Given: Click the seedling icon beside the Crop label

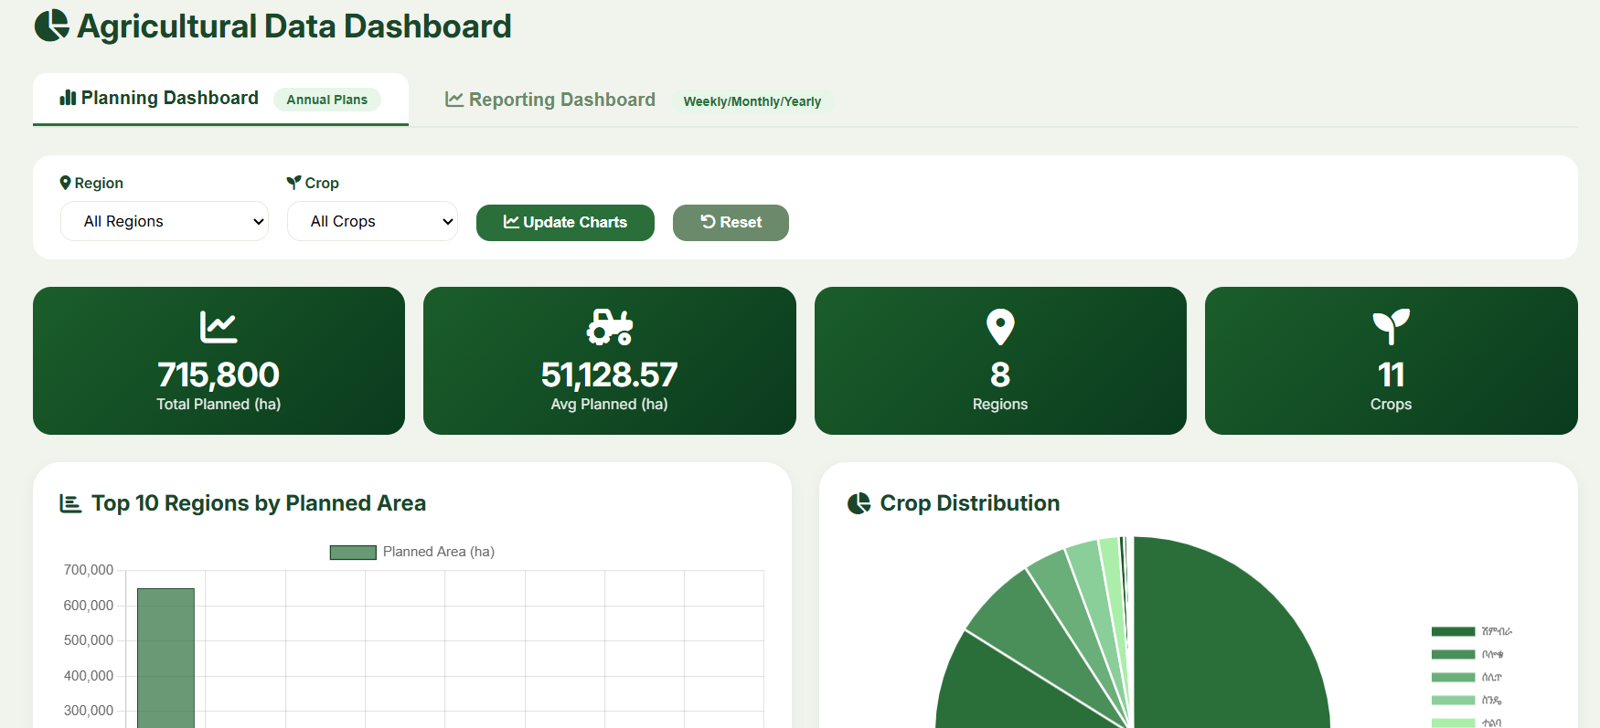Looking at the screenshot, I should pyautogui.click(x=294, y=183).
